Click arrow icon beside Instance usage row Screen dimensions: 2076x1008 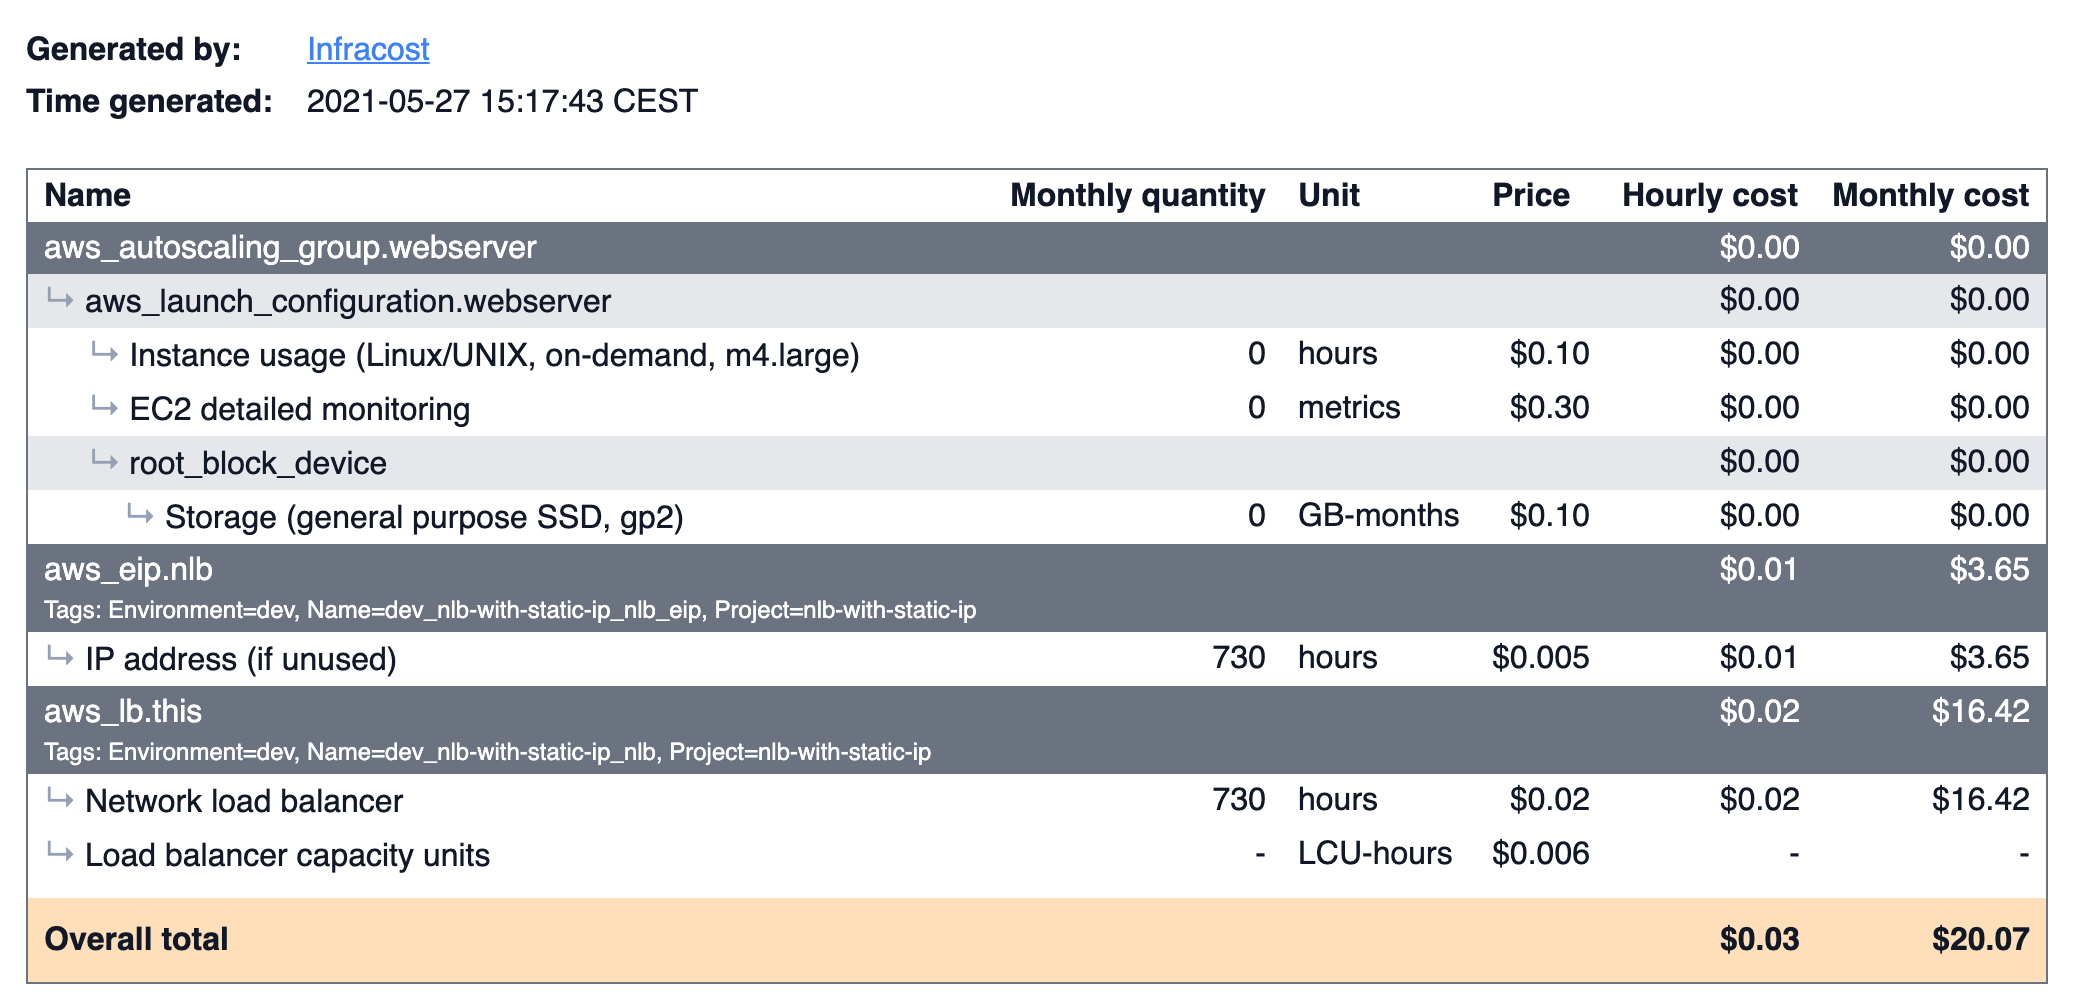(105, 353)
